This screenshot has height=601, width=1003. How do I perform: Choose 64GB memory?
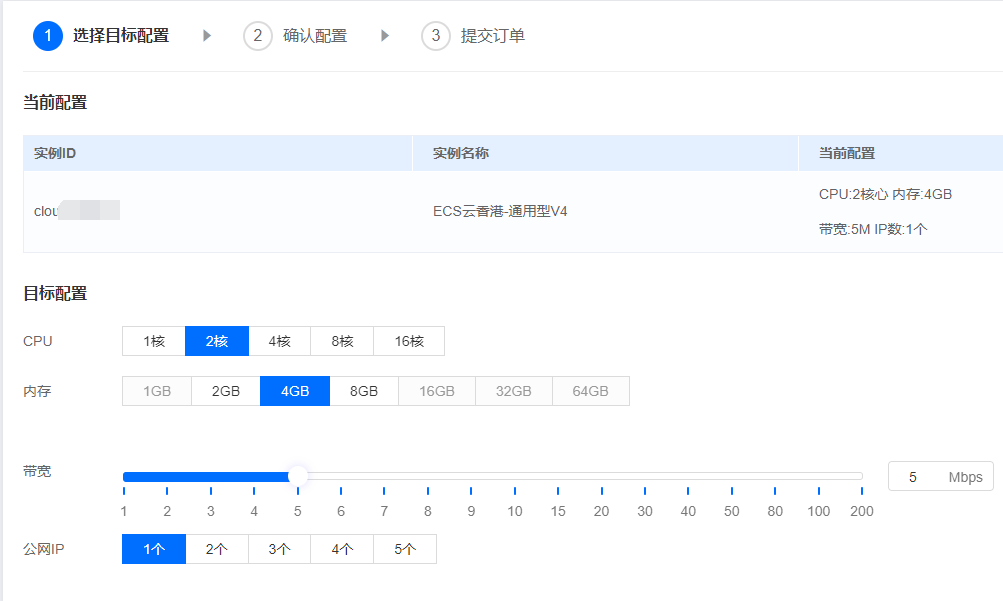590,390
